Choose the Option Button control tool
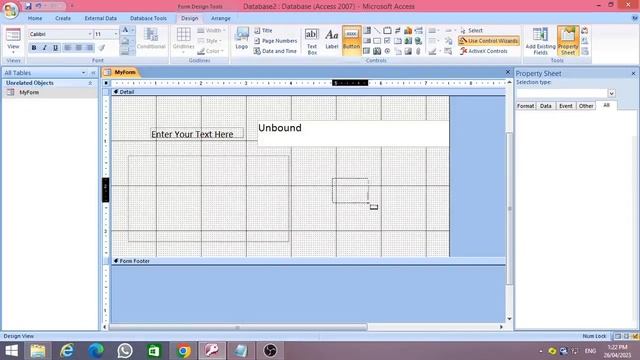Image resolution: width=640 pixels, height=360 pixels. (387, 51)
